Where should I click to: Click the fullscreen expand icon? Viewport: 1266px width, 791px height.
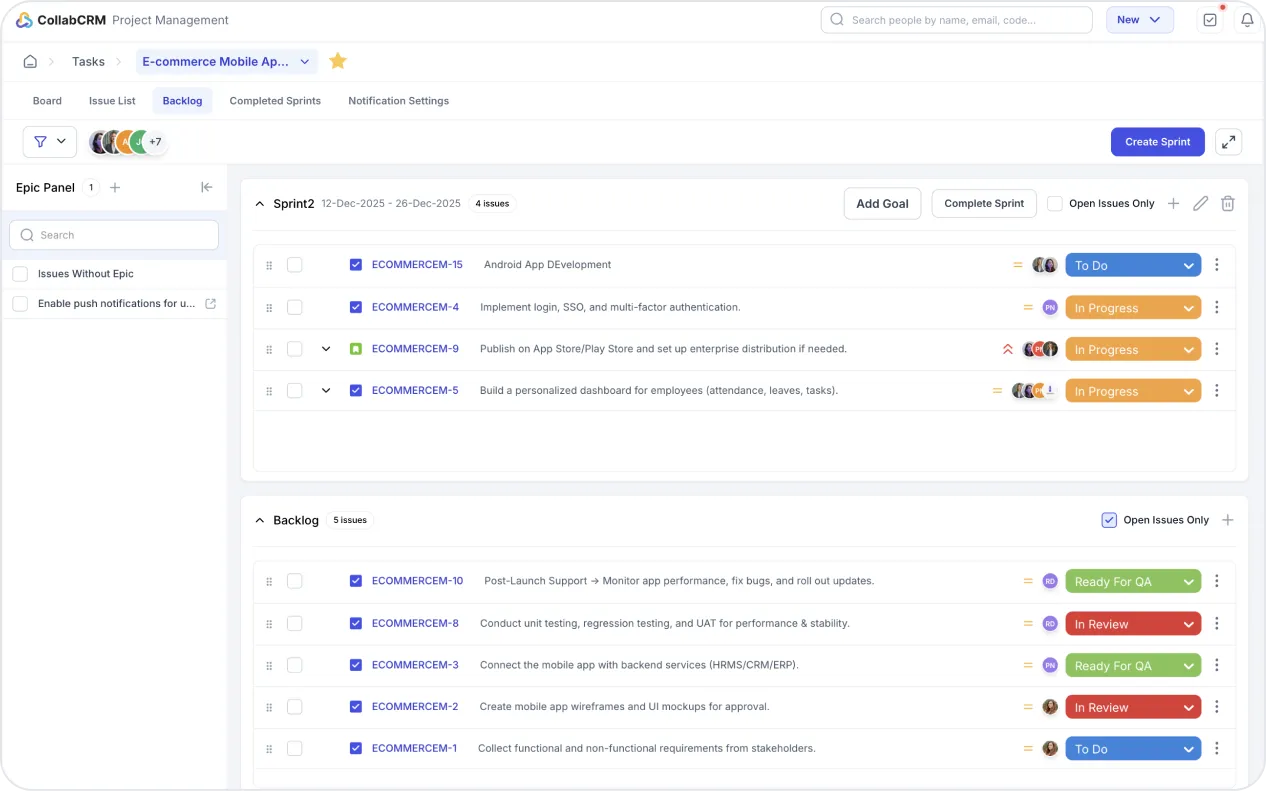tap(1228, 142)
